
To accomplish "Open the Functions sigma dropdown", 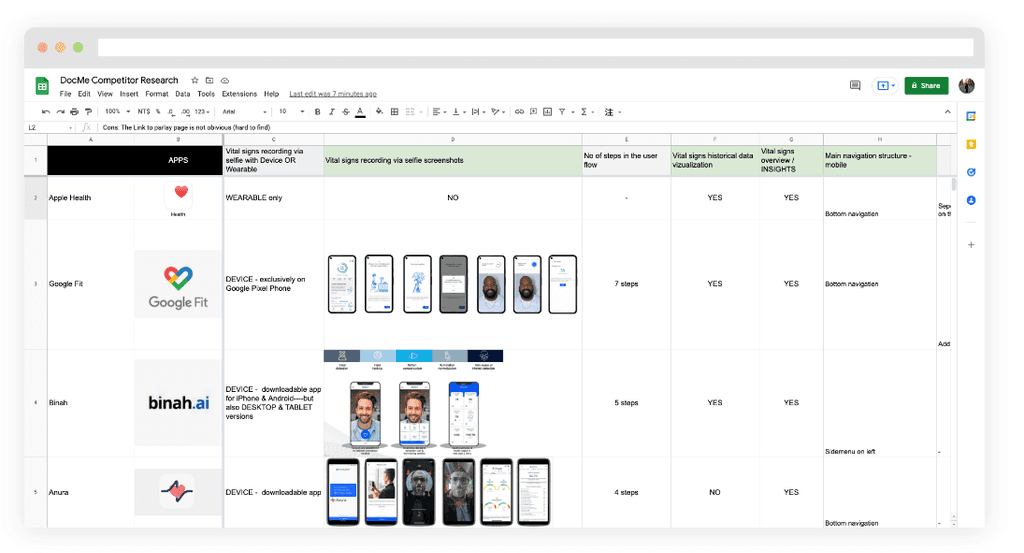I will pos(587,112).
